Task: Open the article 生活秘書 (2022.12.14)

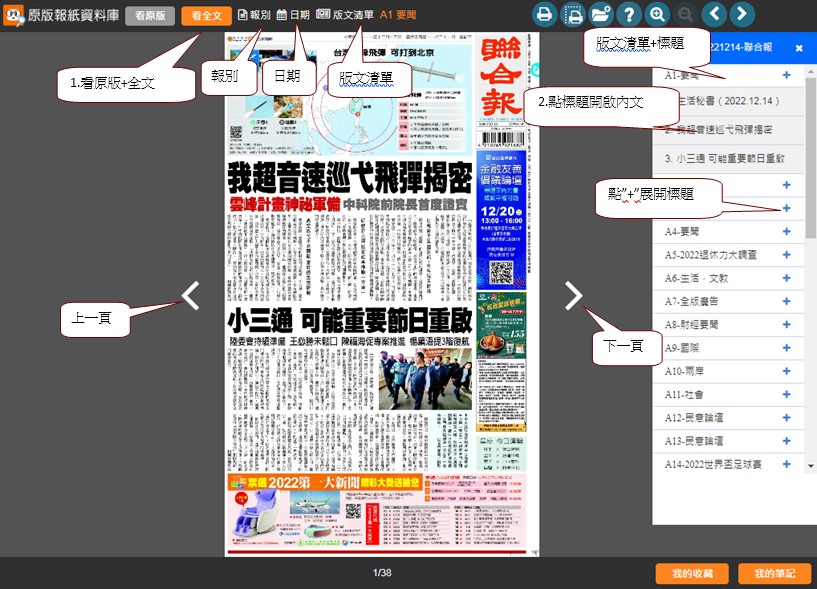Action: 728,101
